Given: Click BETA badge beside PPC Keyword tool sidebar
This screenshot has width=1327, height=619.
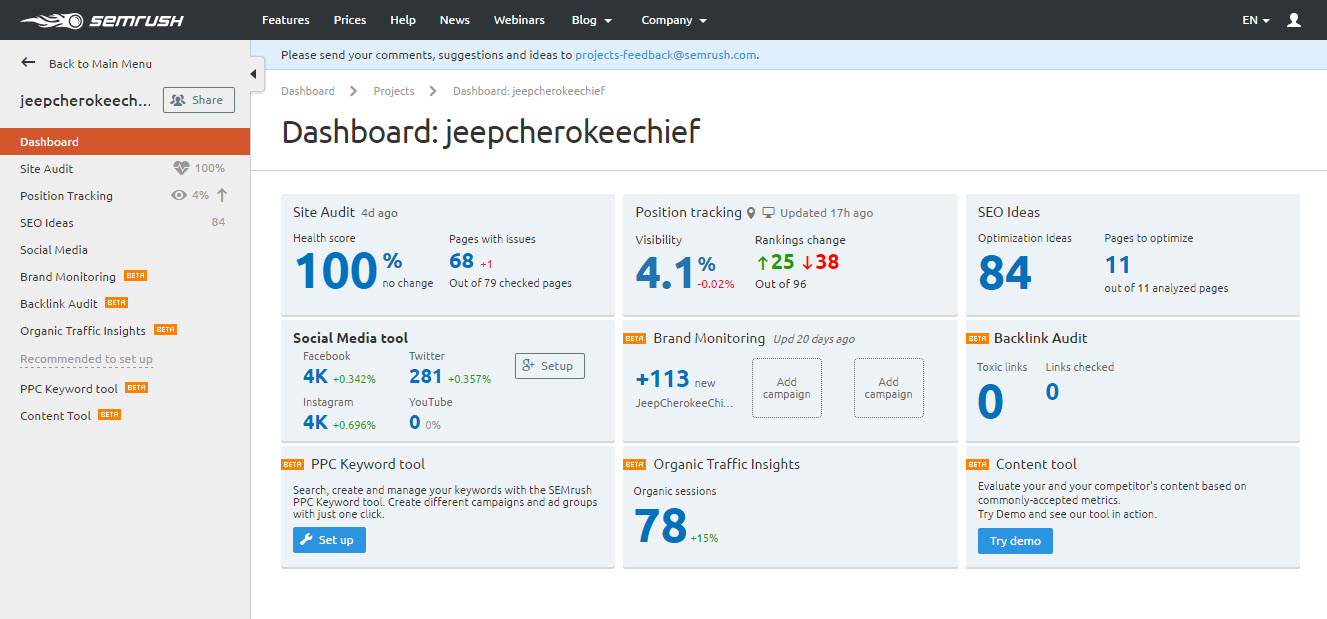Looking at the screenshot, I should (136, 388).
